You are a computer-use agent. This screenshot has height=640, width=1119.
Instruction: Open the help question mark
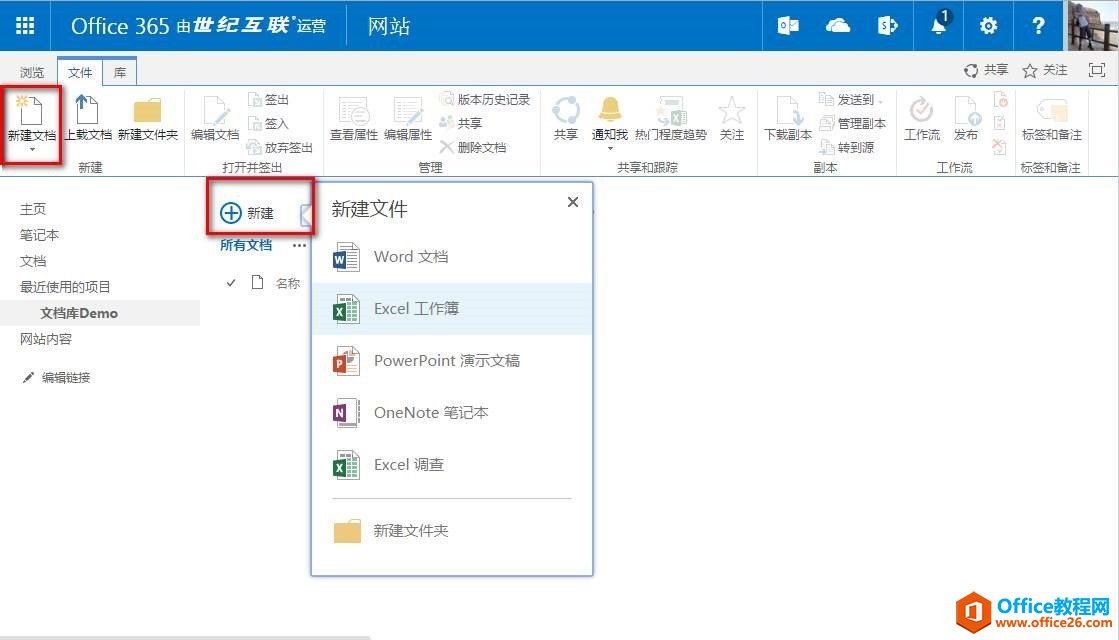click(x=1038, y=26)
